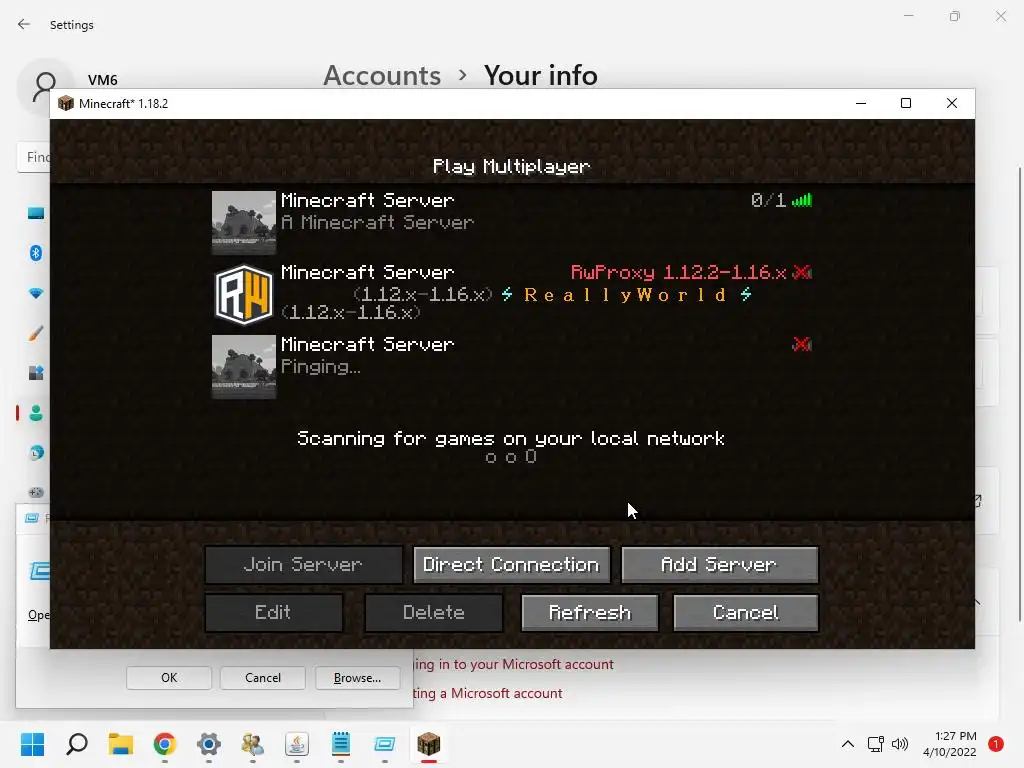Click green signal bars of first server

pos(801,200)
